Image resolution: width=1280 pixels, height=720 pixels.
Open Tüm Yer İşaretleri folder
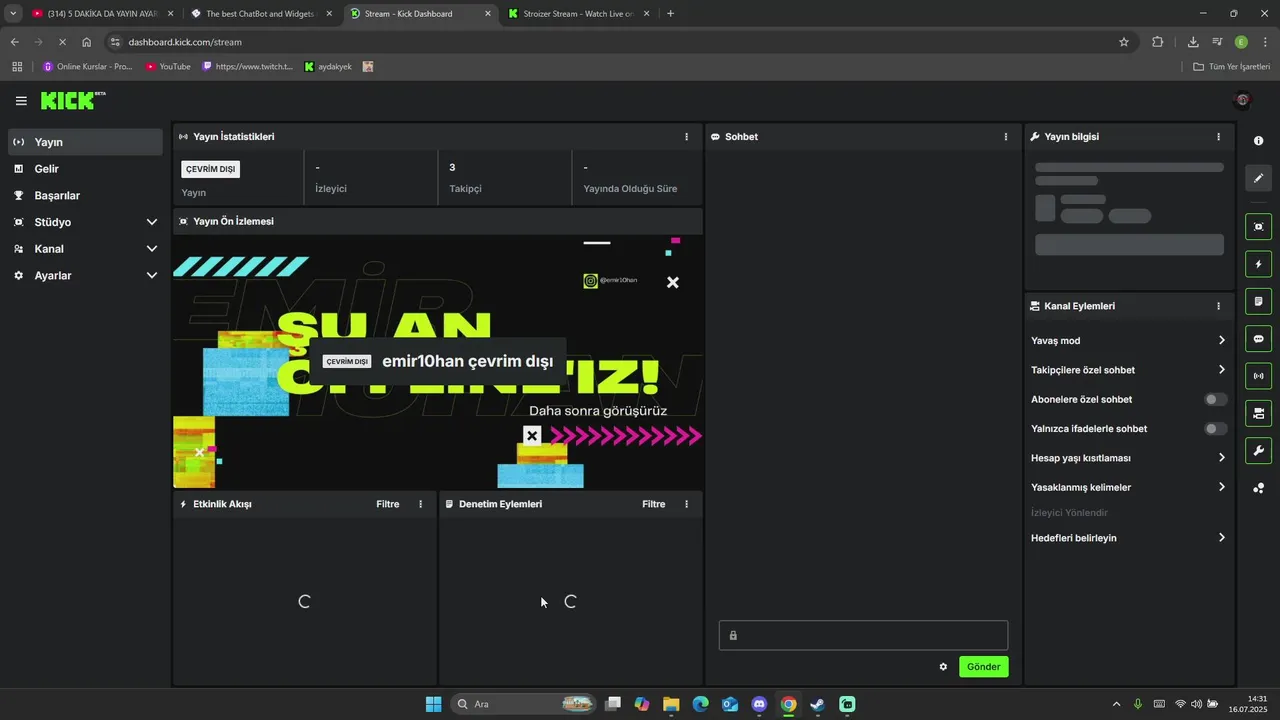point(1232,67)
